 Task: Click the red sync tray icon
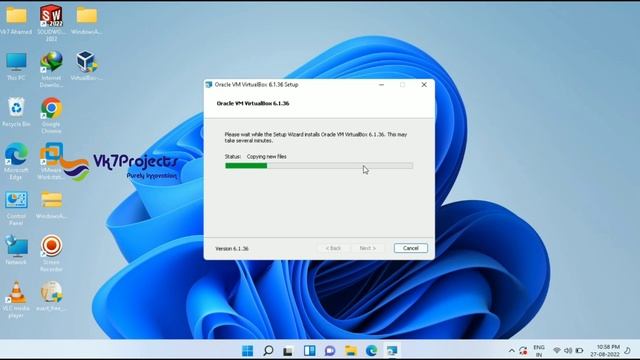coord(523,351)
